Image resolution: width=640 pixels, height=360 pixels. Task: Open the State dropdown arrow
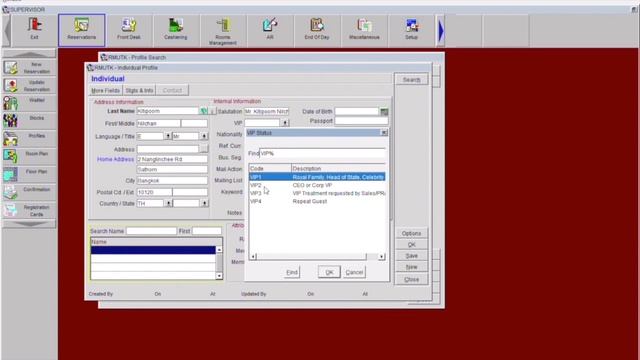(x=204, y=203)
